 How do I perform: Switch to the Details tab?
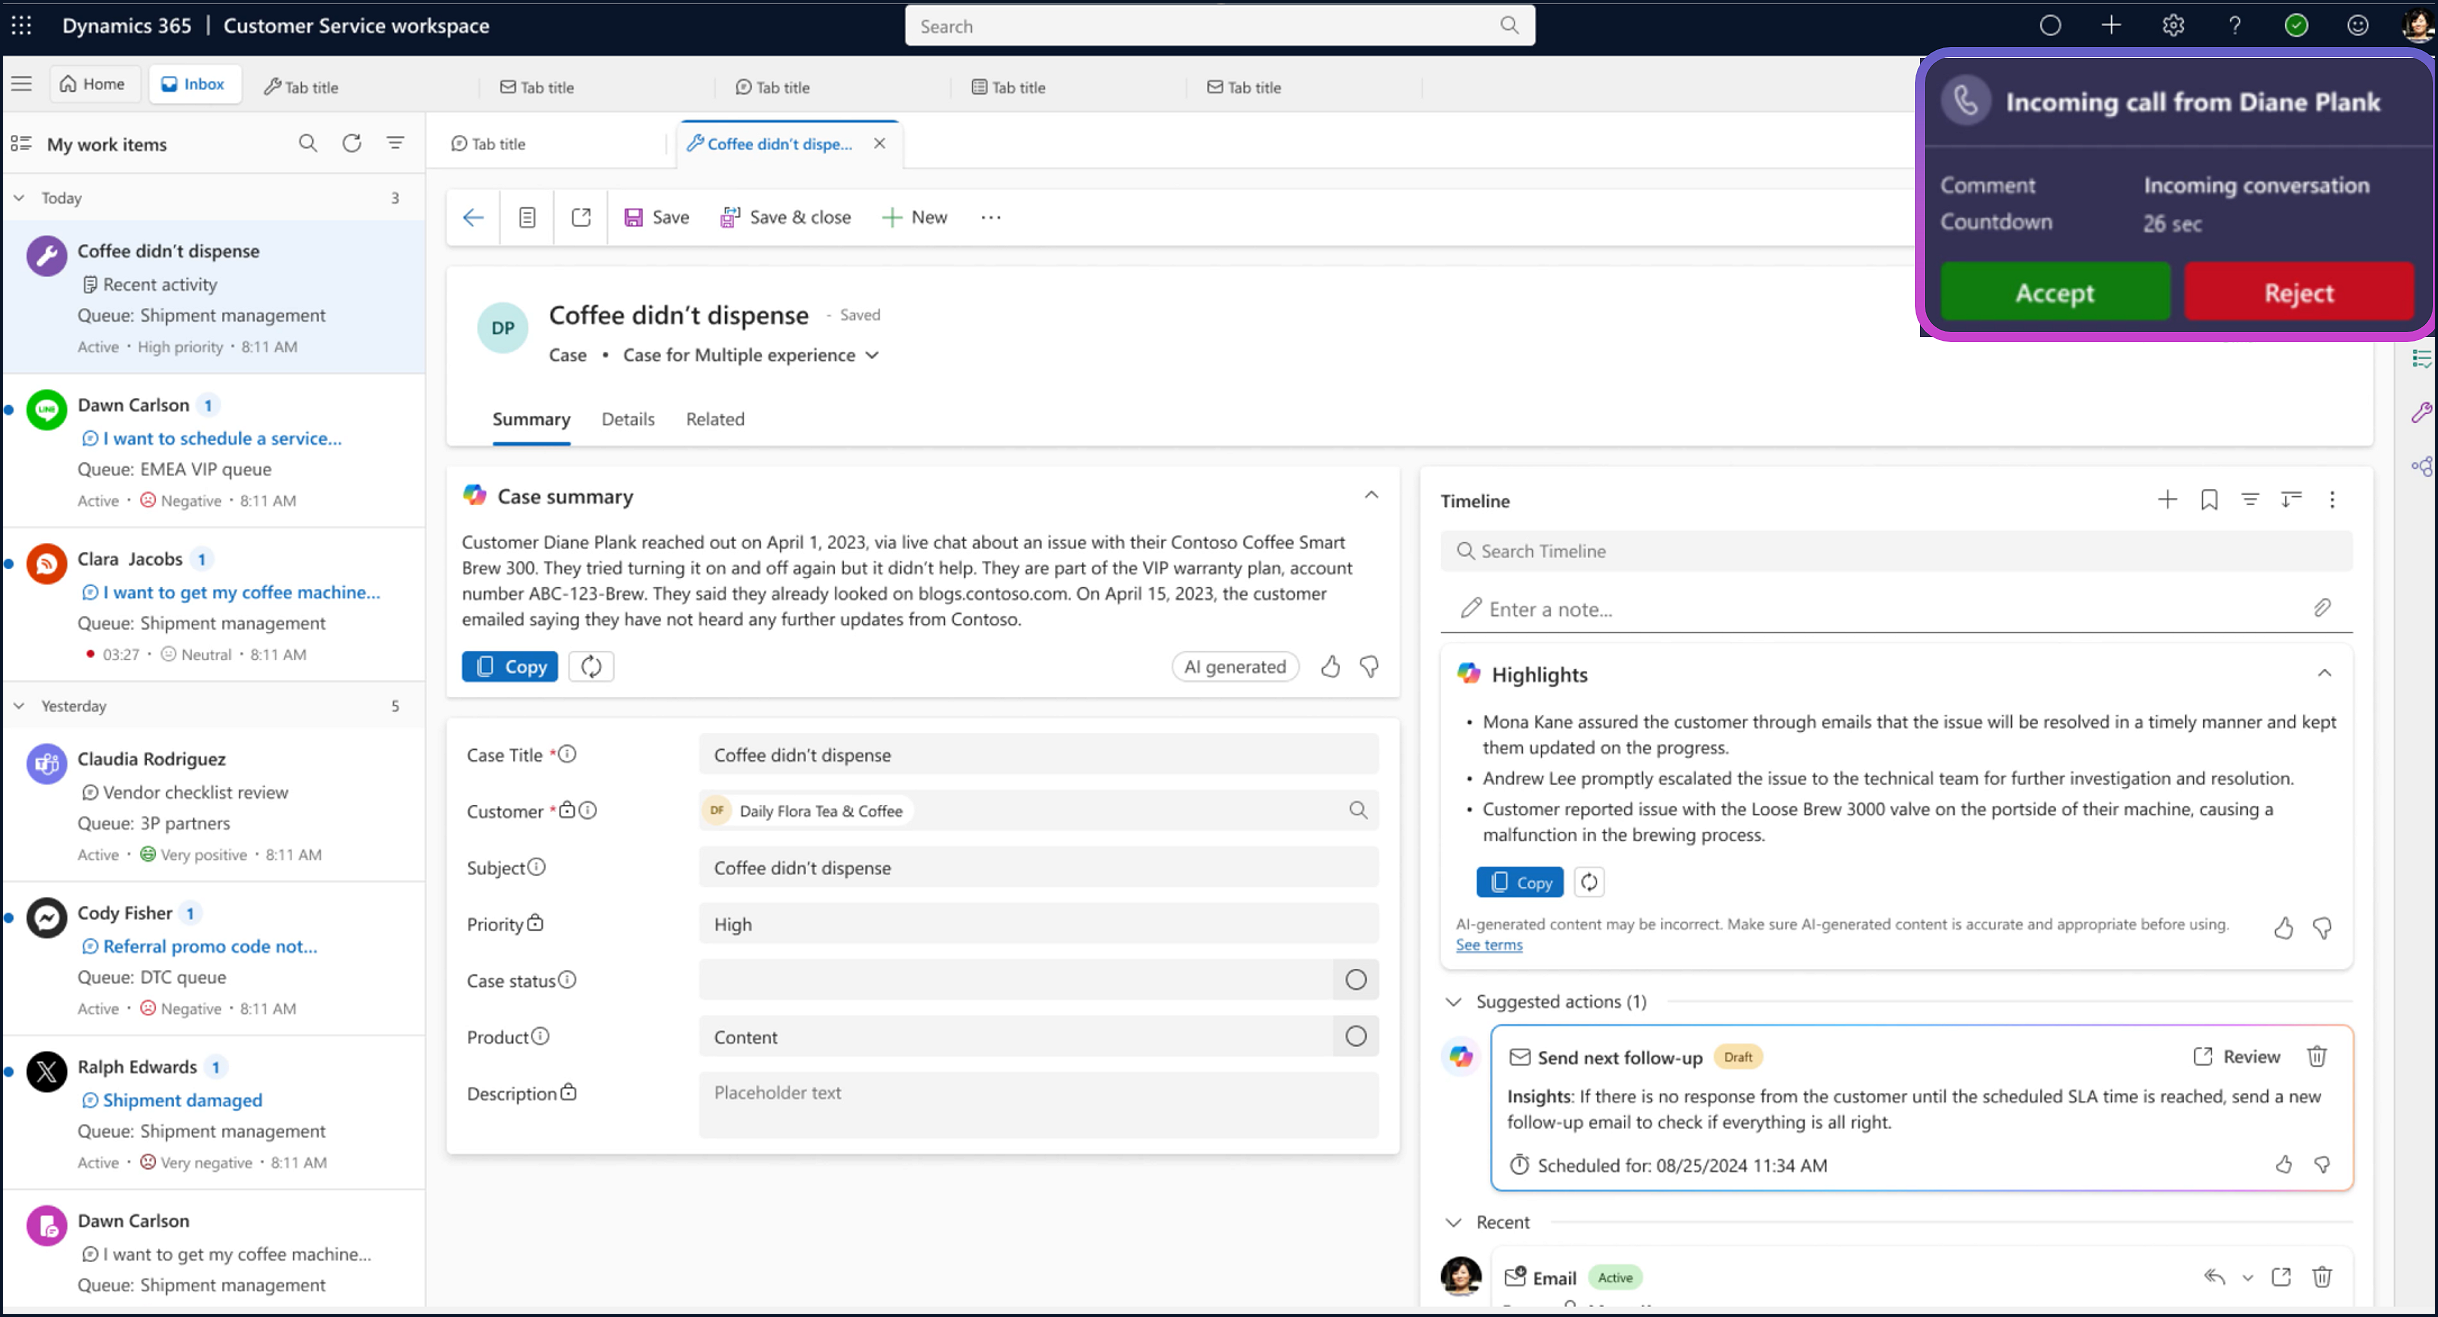[628, 419]
